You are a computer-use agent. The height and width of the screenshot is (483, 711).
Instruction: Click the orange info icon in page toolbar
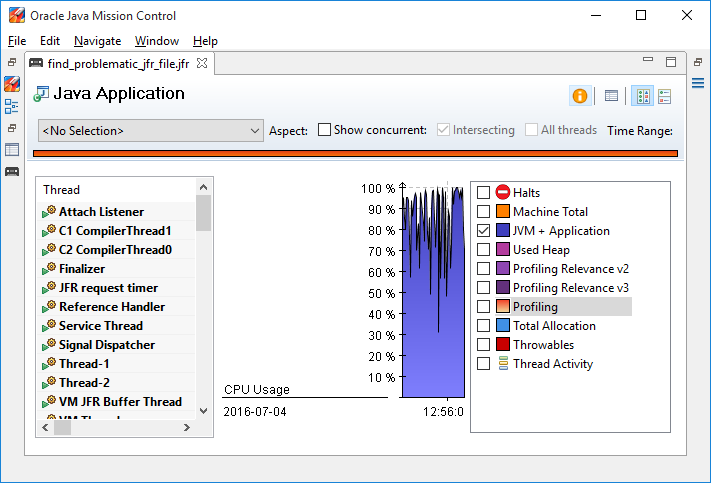[579, 96]
